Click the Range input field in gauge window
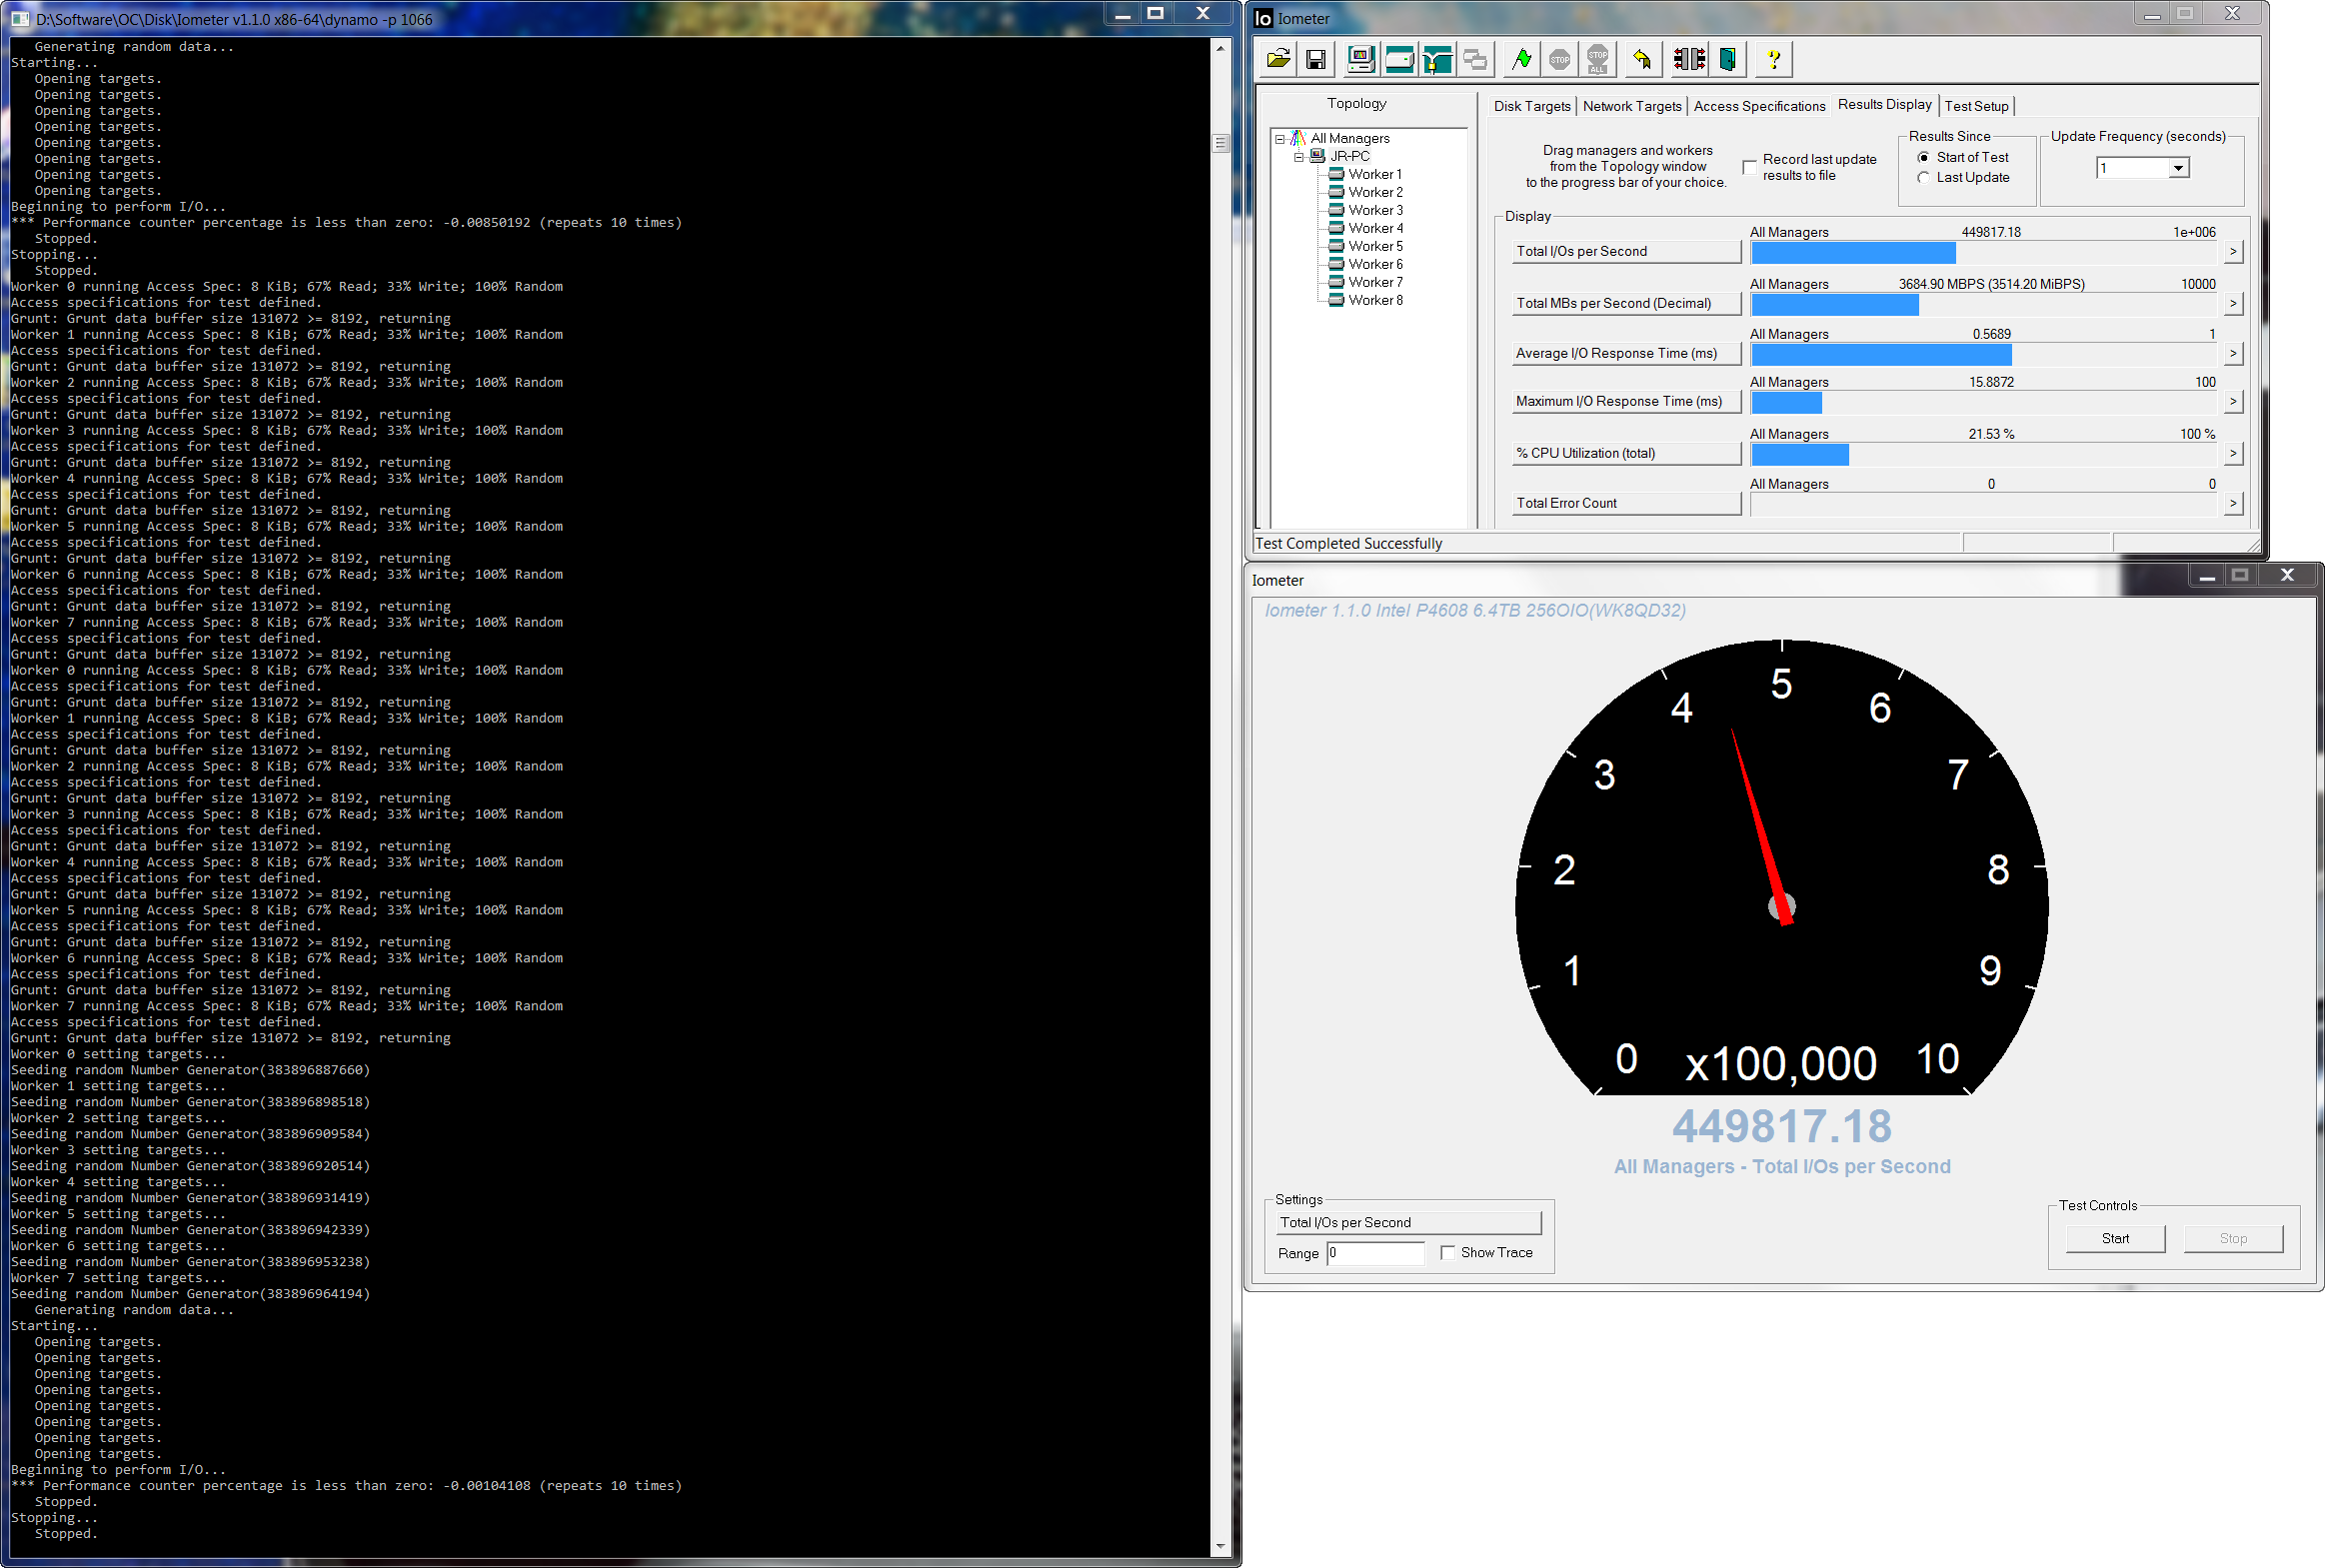 (x=1375, y=1253)
